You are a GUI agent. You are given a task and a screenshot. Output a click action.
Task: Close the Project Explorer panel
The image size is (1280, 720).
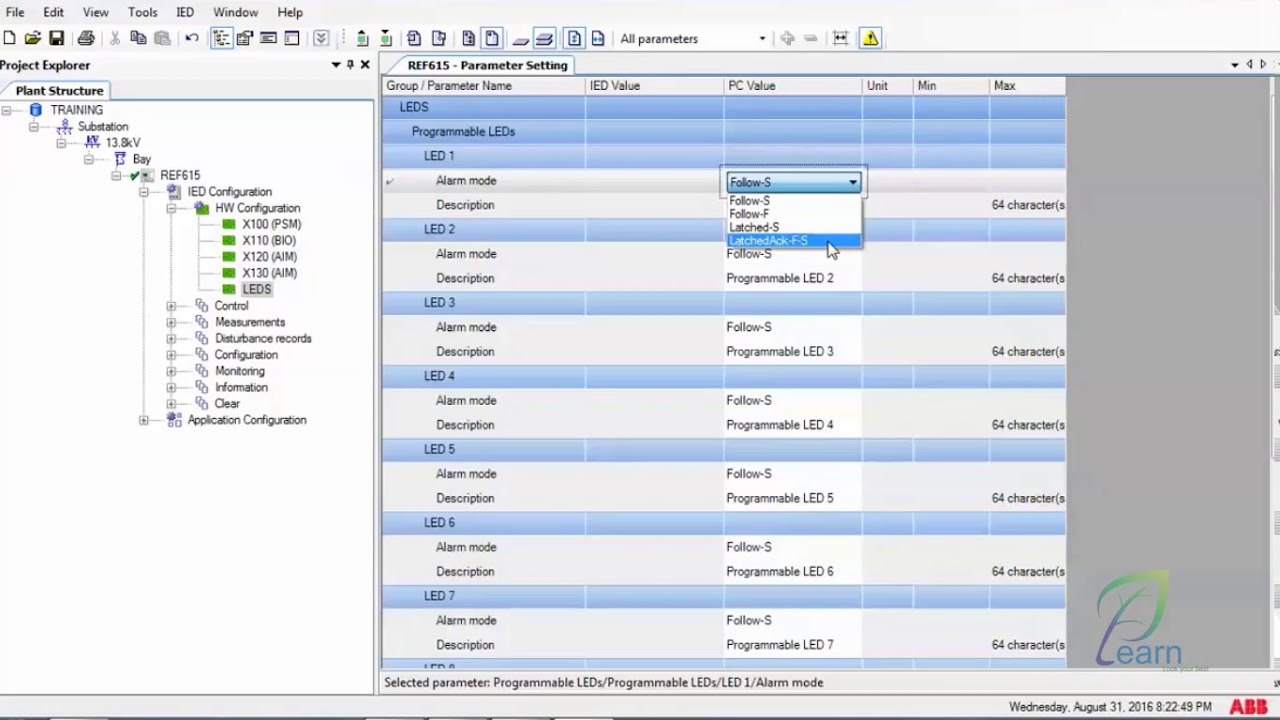[365, 64]
